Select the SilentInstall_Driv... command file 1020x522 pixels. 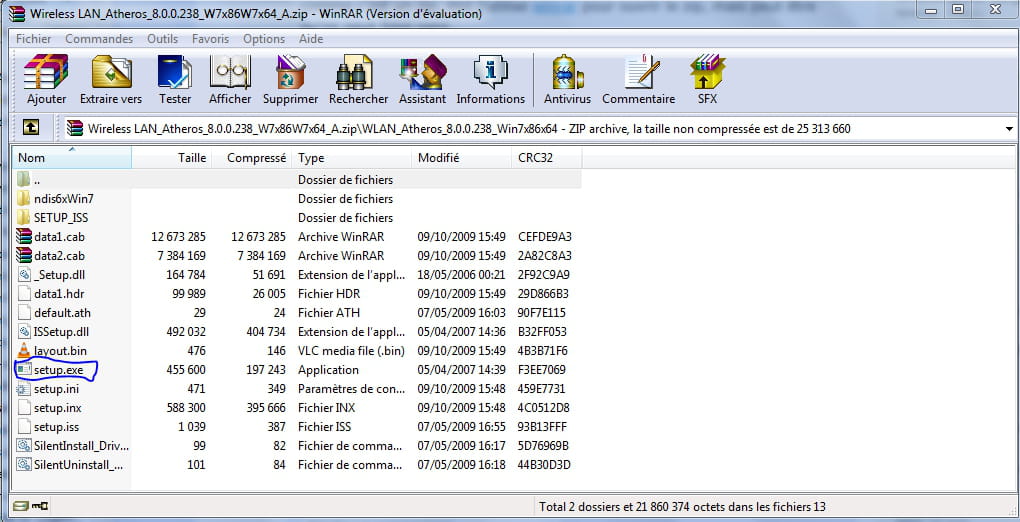81,446
